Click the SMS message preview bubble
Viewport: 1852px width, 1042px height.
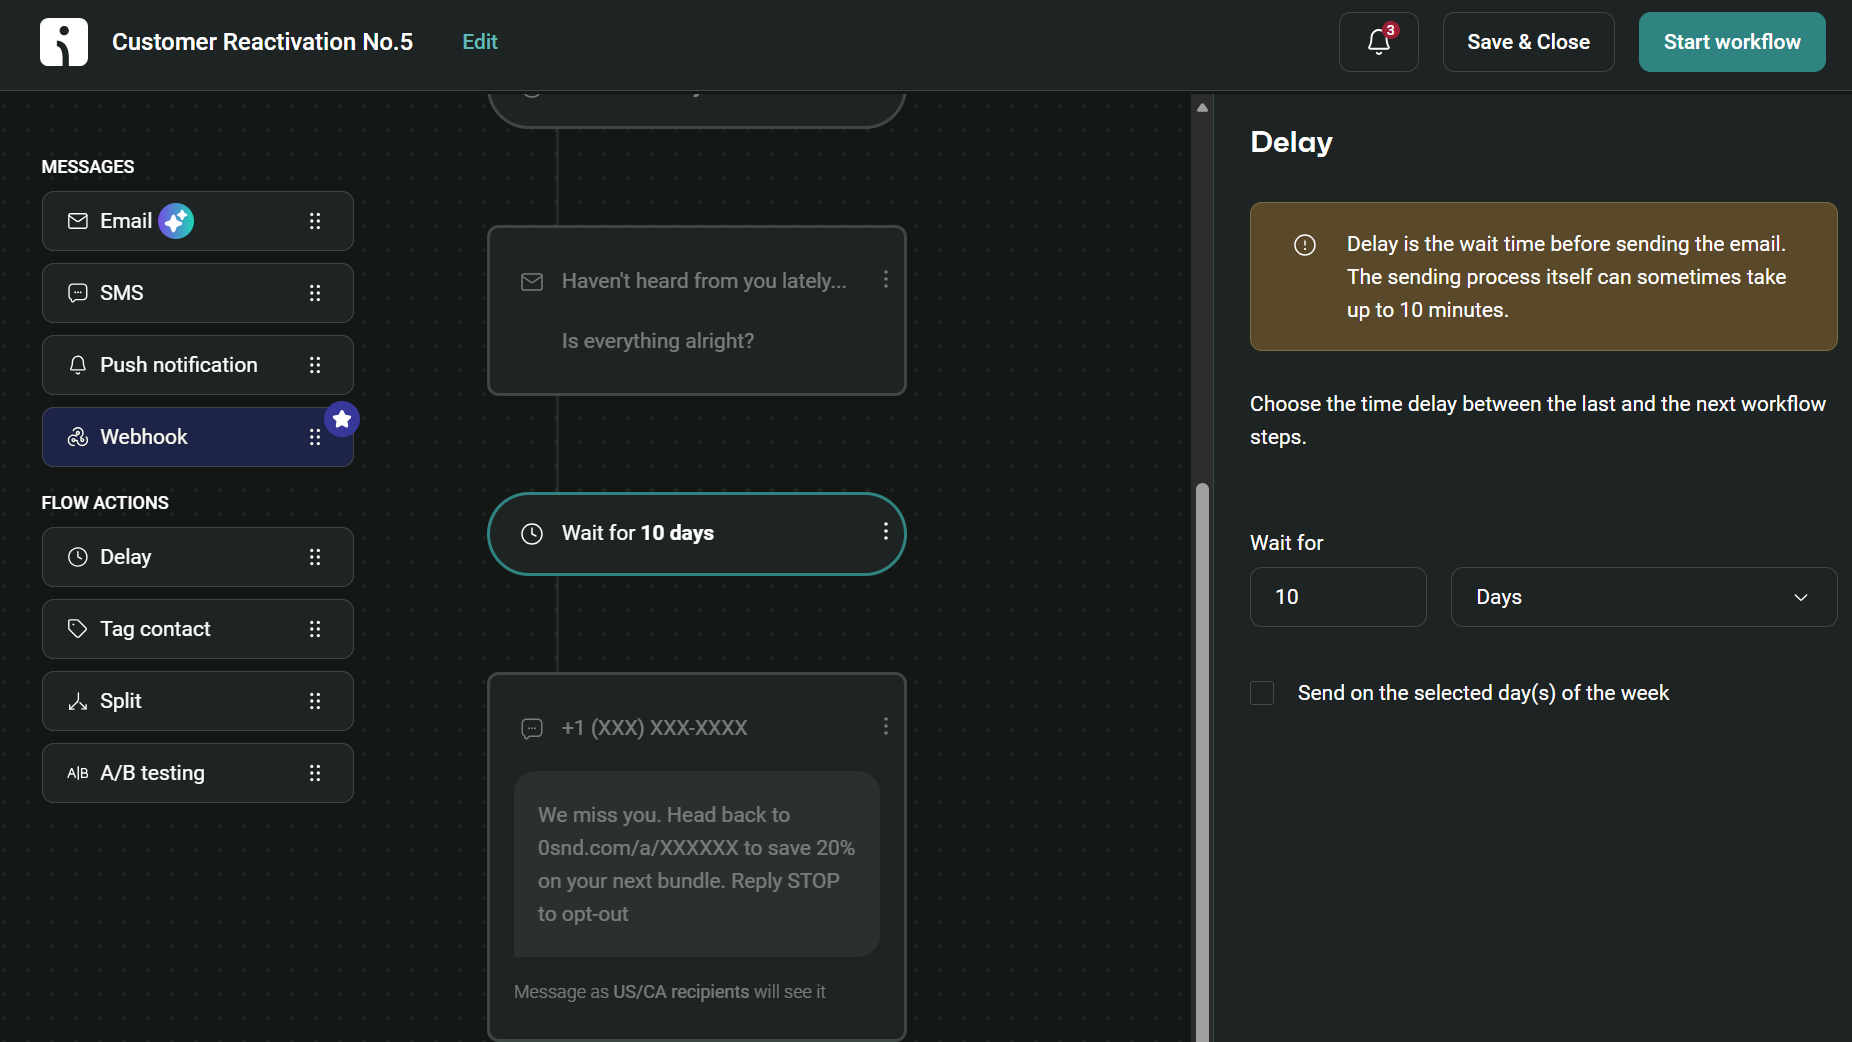[x=697, y=864]
